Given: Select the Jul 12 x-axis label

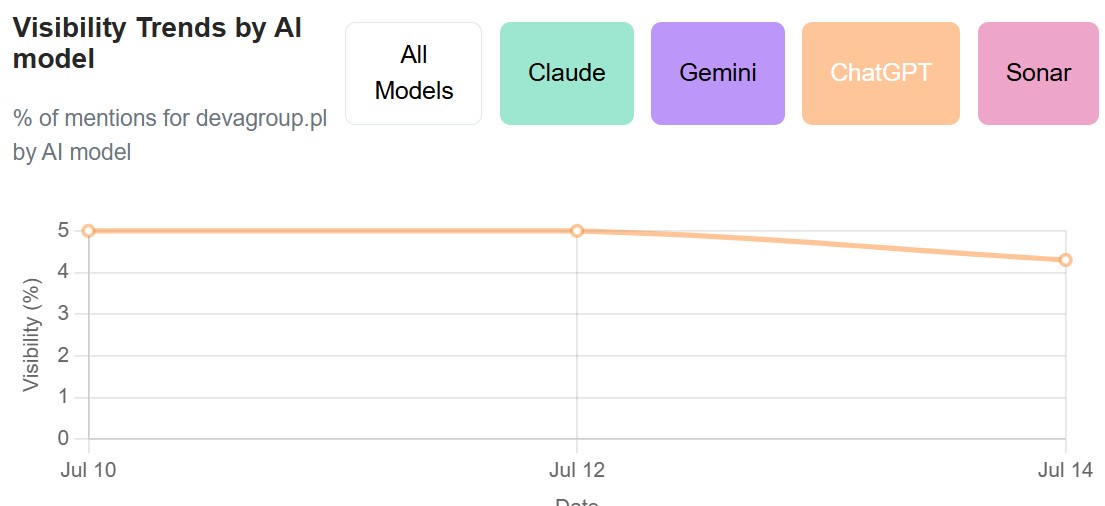Looking at the screenshot, I should pyautogui.click(x=577, y=470).
